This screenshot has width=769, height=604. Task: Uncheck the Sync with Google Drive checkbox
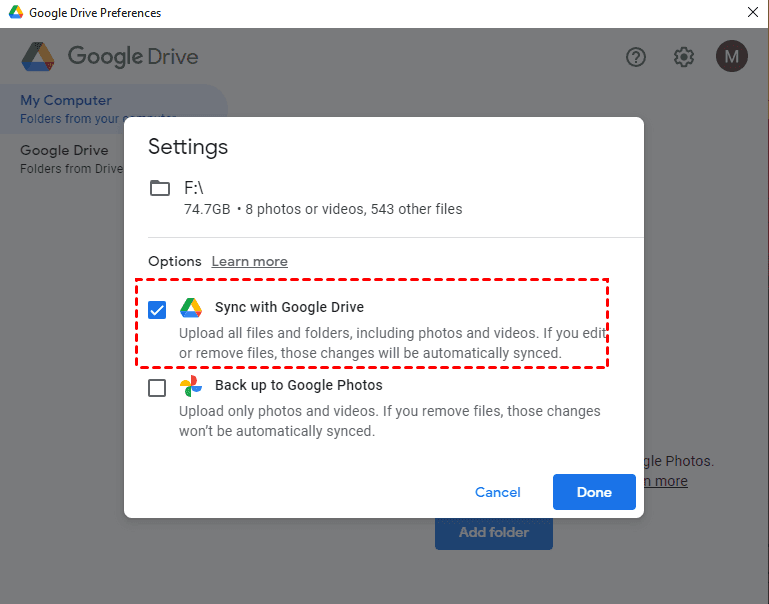(157, 310)
